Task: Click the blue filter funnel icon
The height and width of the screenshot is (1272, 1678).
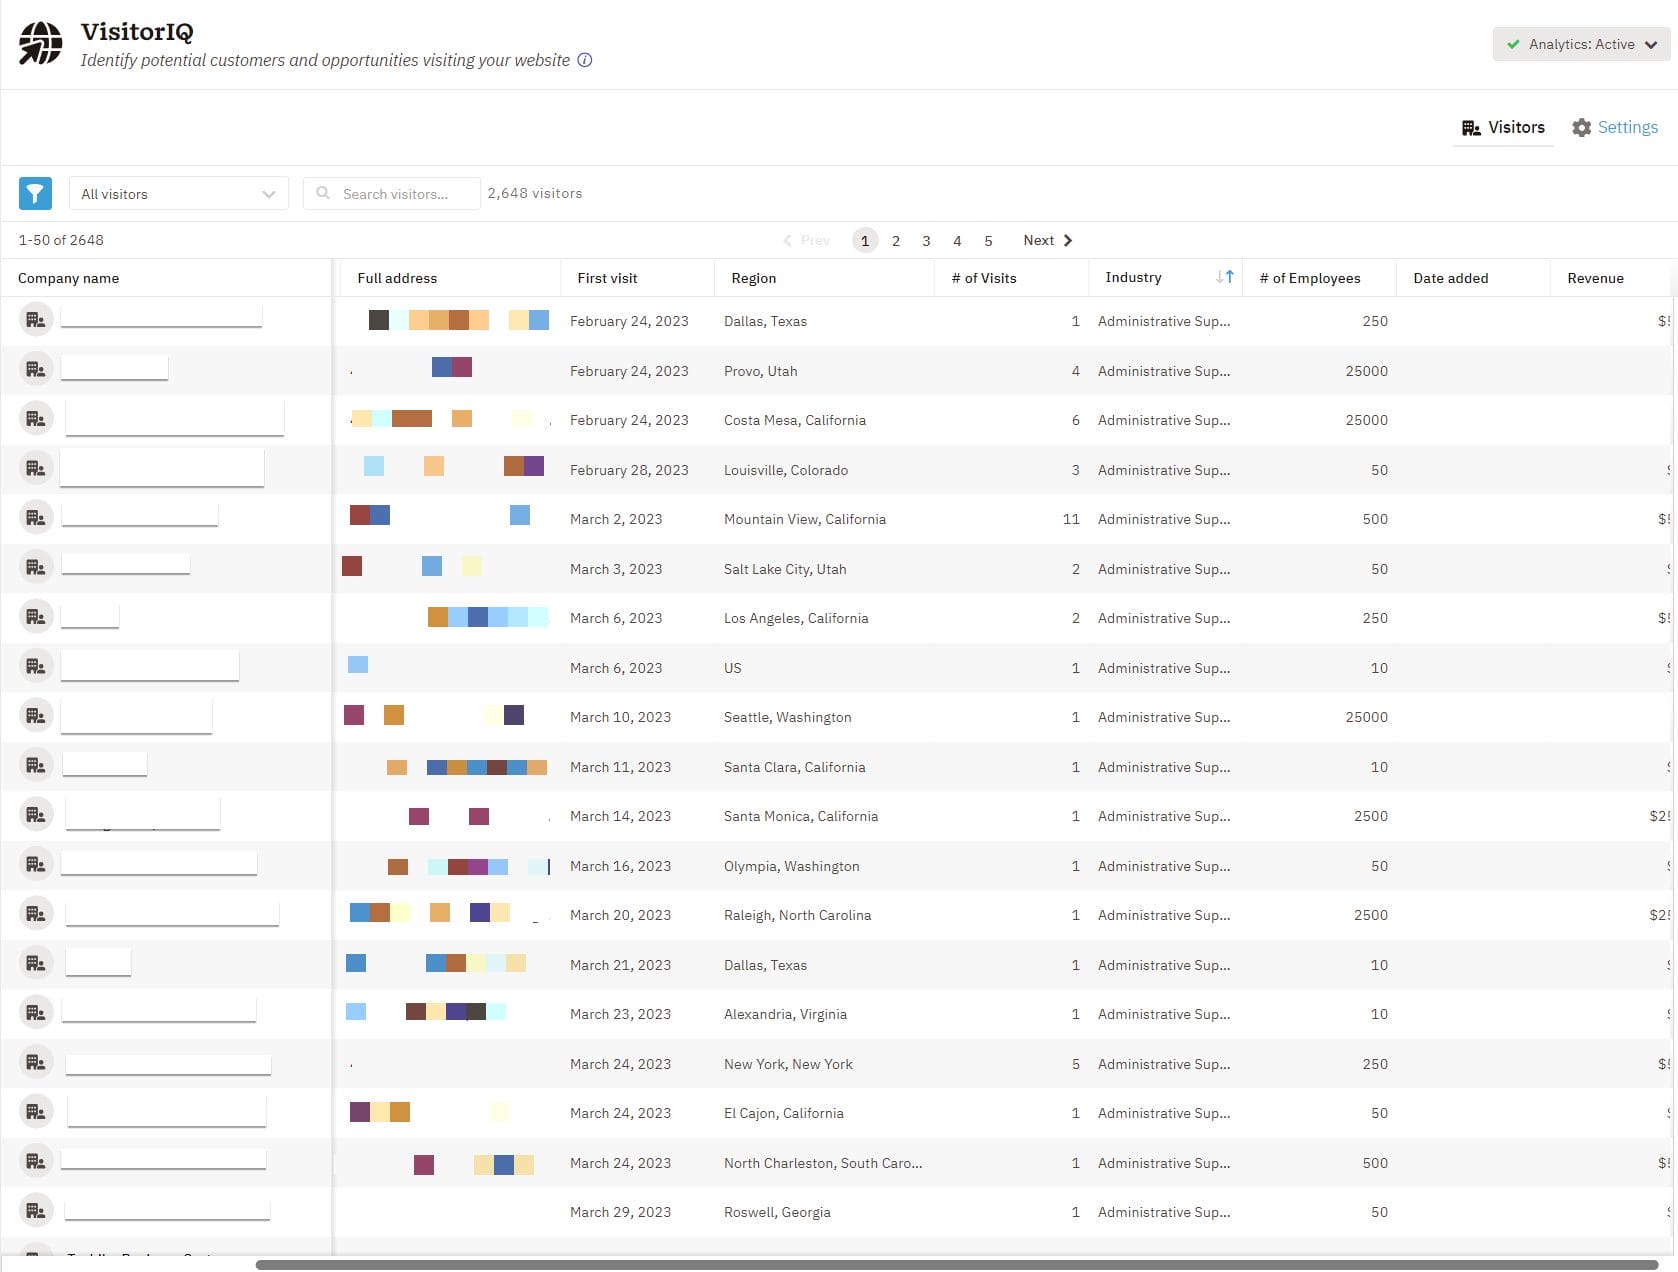Action: point(35,193)
